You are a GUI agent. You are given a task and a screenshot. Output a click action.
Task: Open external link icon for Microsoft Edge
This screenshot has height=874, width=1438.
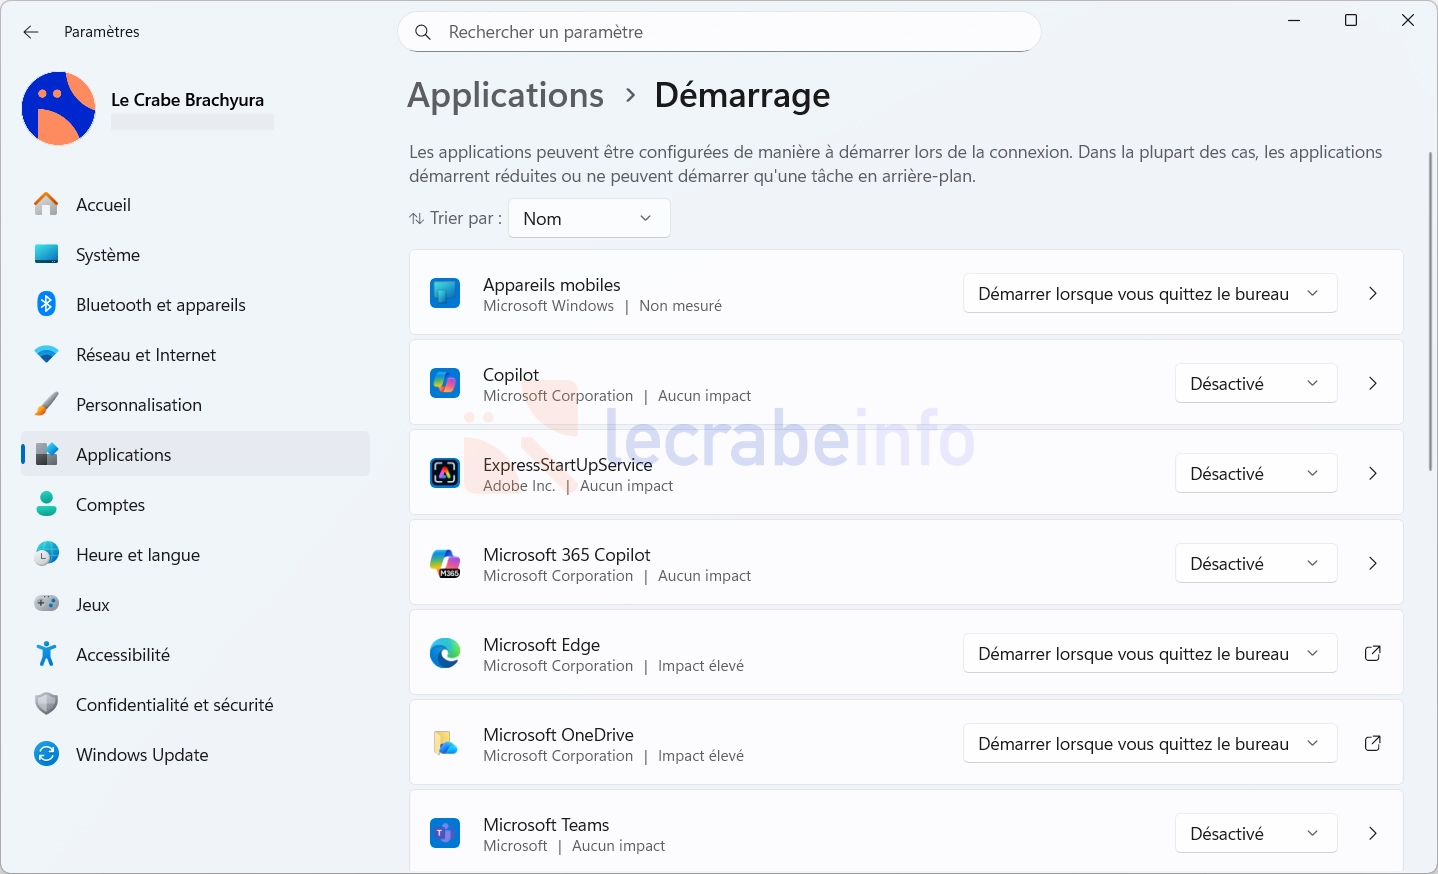click(1372, 653)
